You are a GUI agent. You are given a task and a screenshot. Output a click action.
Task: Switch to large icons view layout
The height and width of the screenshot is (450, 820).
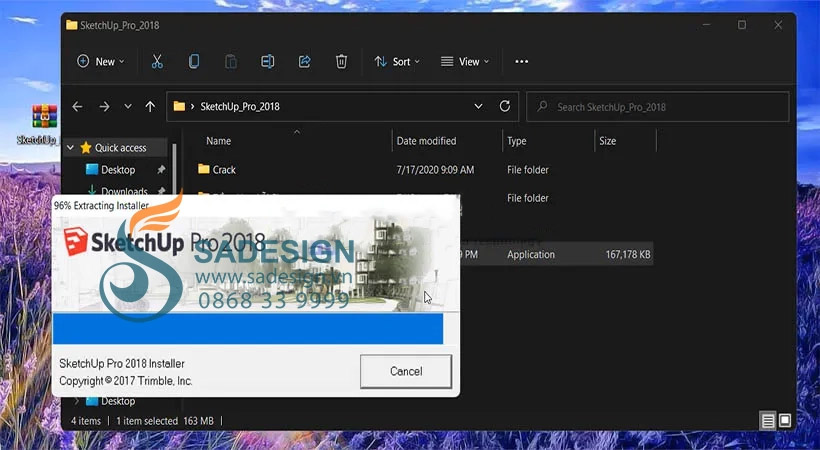coord(784,420)
